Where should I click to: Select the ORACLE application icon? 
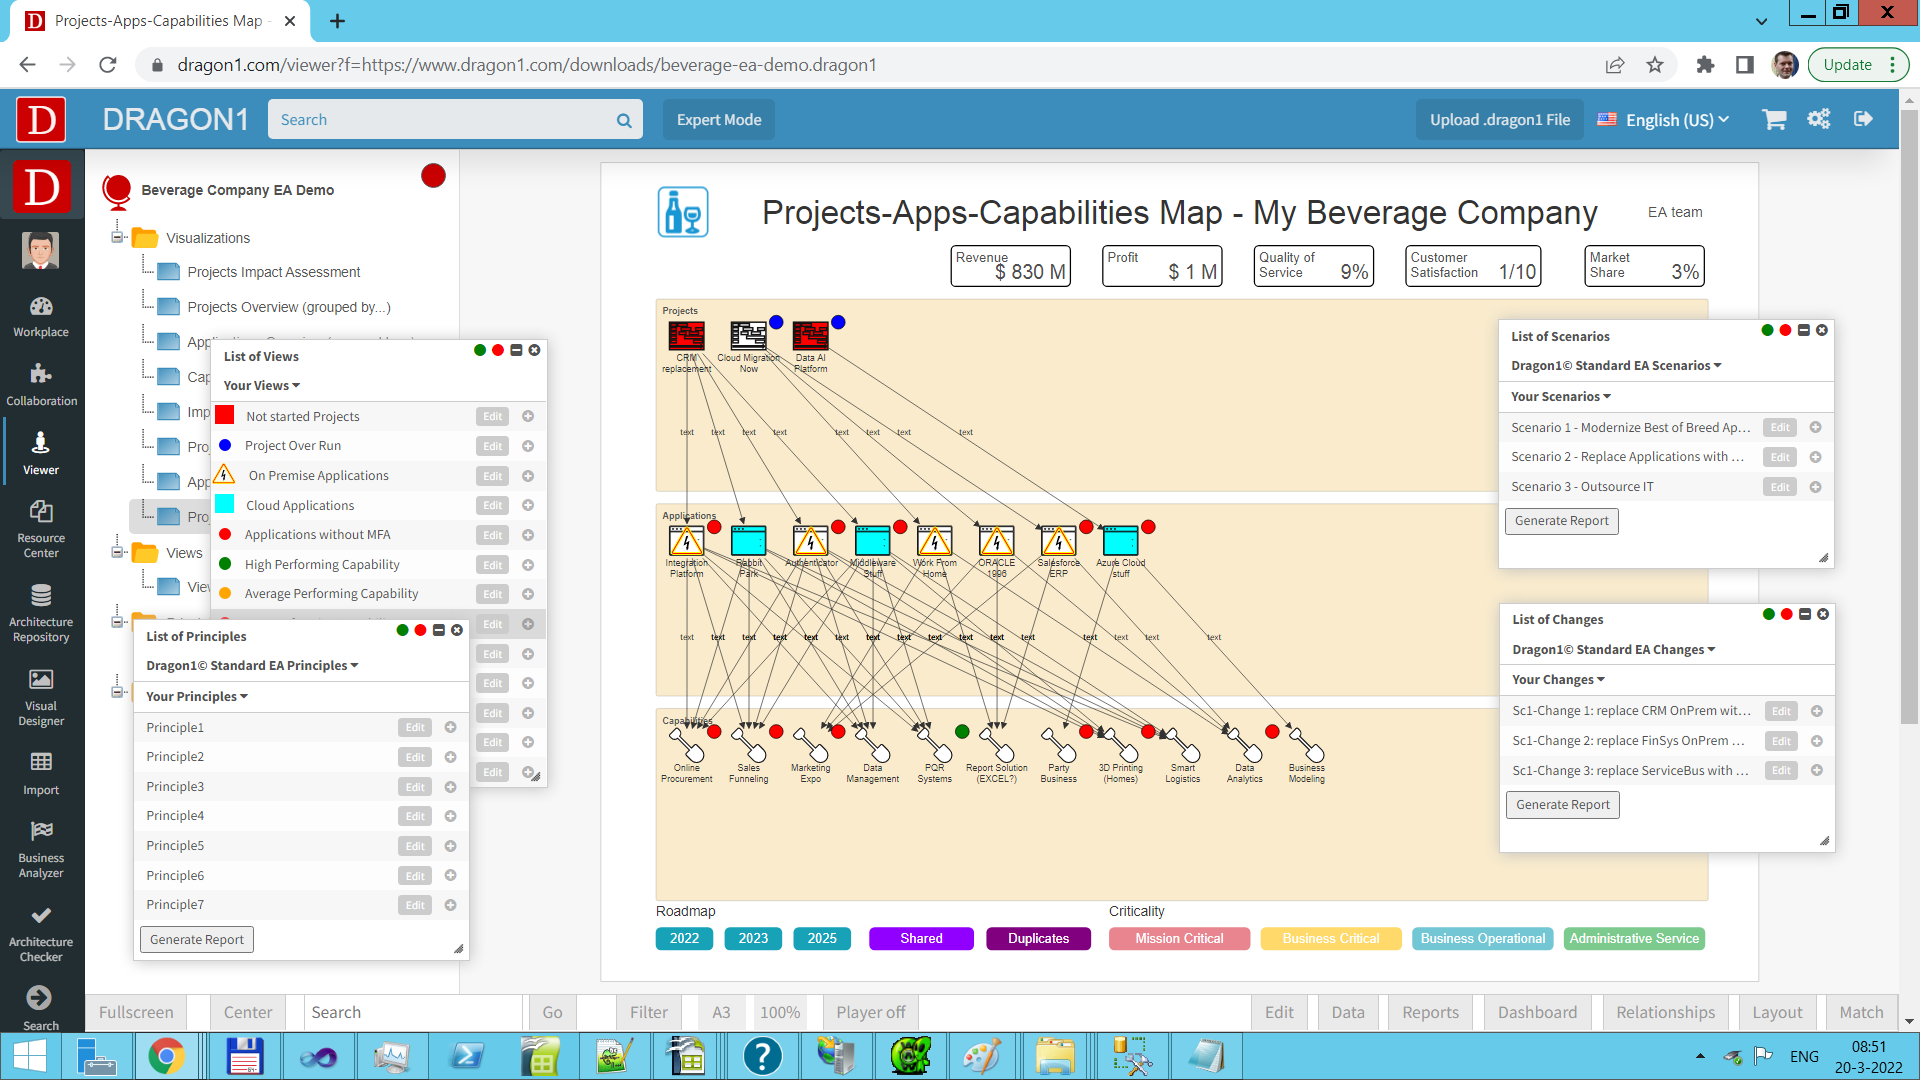[996, 541]
